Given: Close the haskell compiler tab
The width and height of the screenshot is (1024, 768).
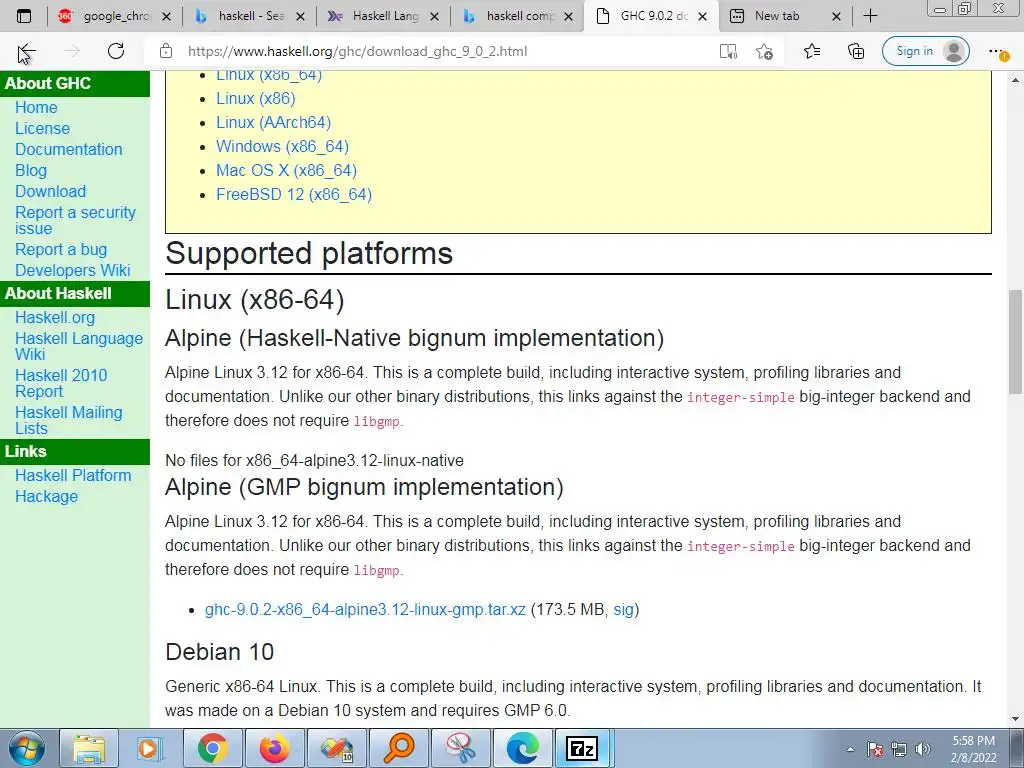Looking at the screenshot, I should pyautogui.click(x=568, y=16).
